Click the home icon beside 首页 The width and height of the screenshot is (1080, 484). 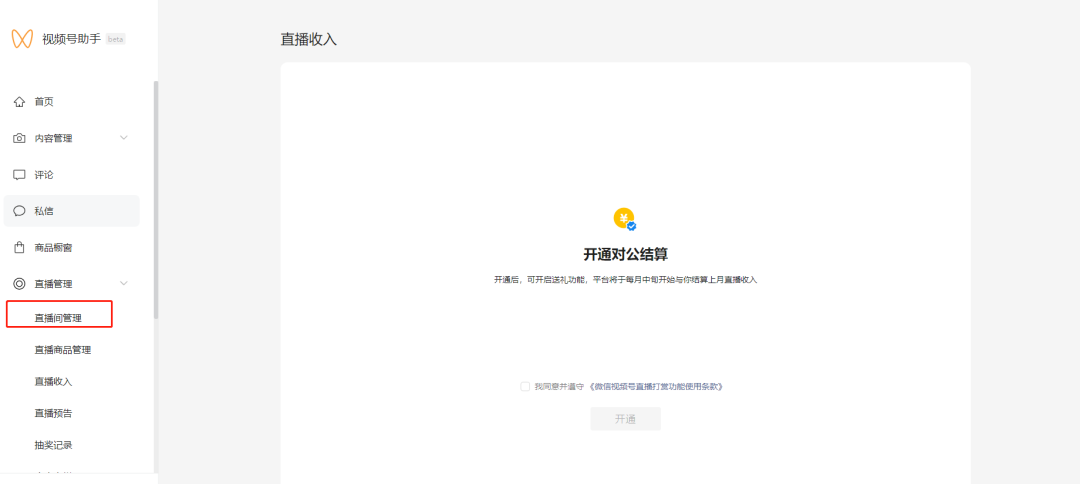point(19,102)
